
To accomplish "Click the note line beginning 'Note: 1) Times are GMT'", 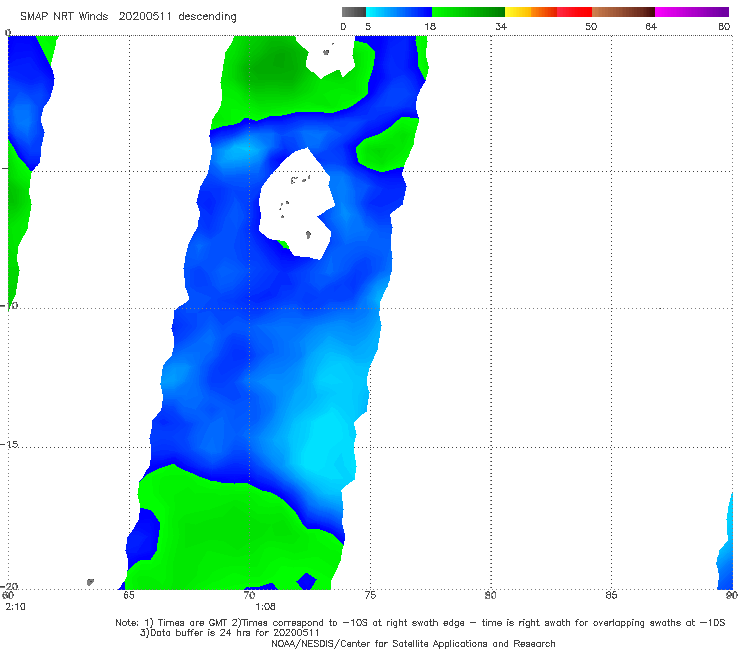I will (420, 623).
